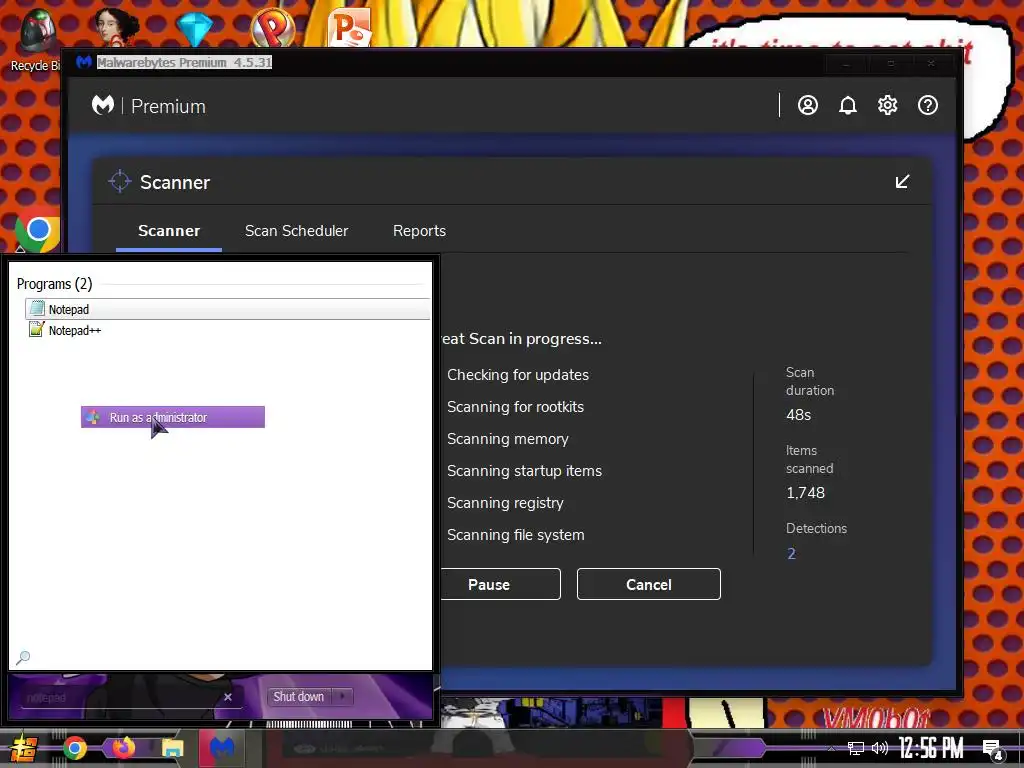This screenshot has height=768, width=1024.
Task: Click the Scanner crosshair icon
Action: (120, 182)
